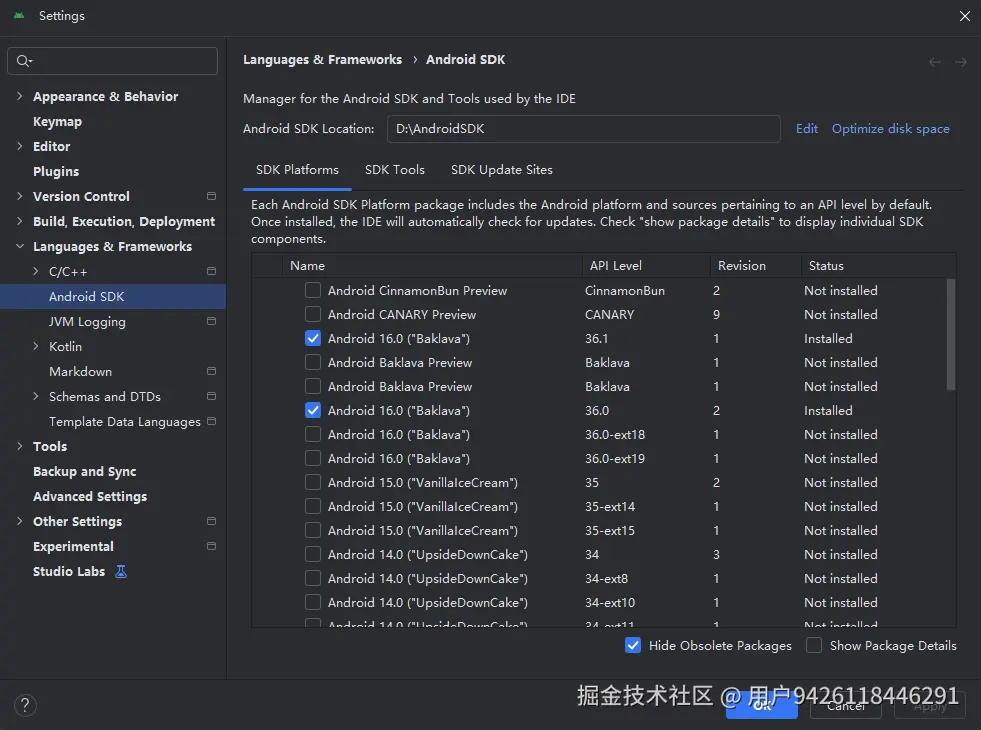Switch to SDK Platforms tab

(297, 170)
